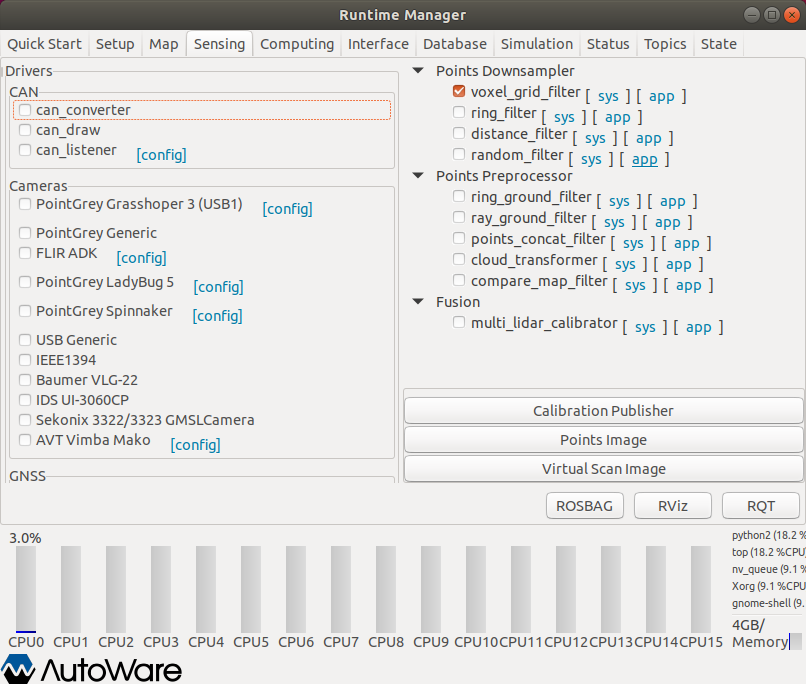The height and width of the screenshot is (684, 806).
Task: Tick the points_concat_filter checkbox
Action: click(459, 238)
